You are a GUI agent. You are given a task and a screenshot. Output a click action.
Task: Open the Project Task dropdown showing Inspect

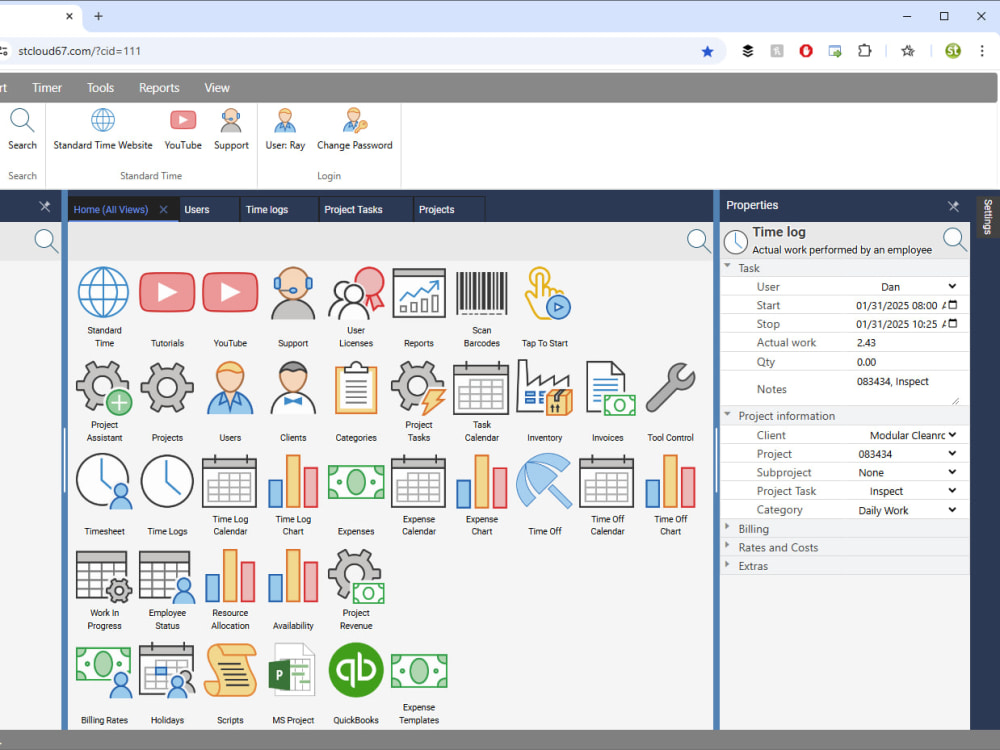(x=906, y=491)
